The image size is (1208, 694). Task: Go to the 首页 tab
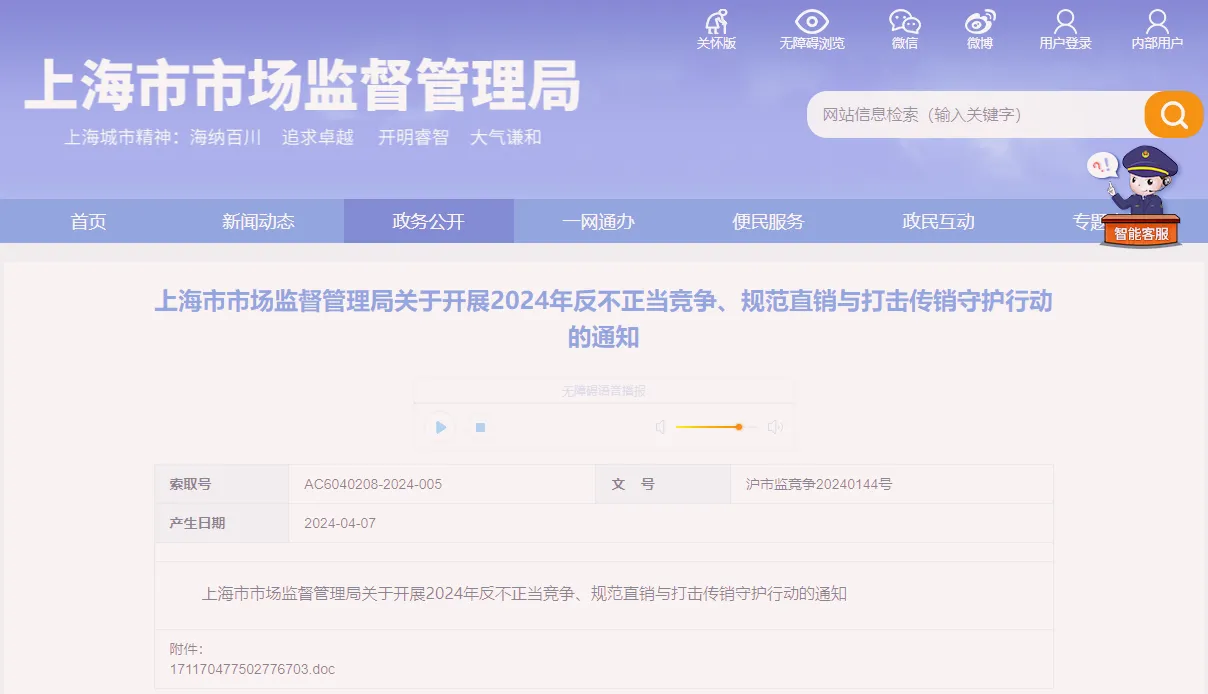click(x=88, y=221)
